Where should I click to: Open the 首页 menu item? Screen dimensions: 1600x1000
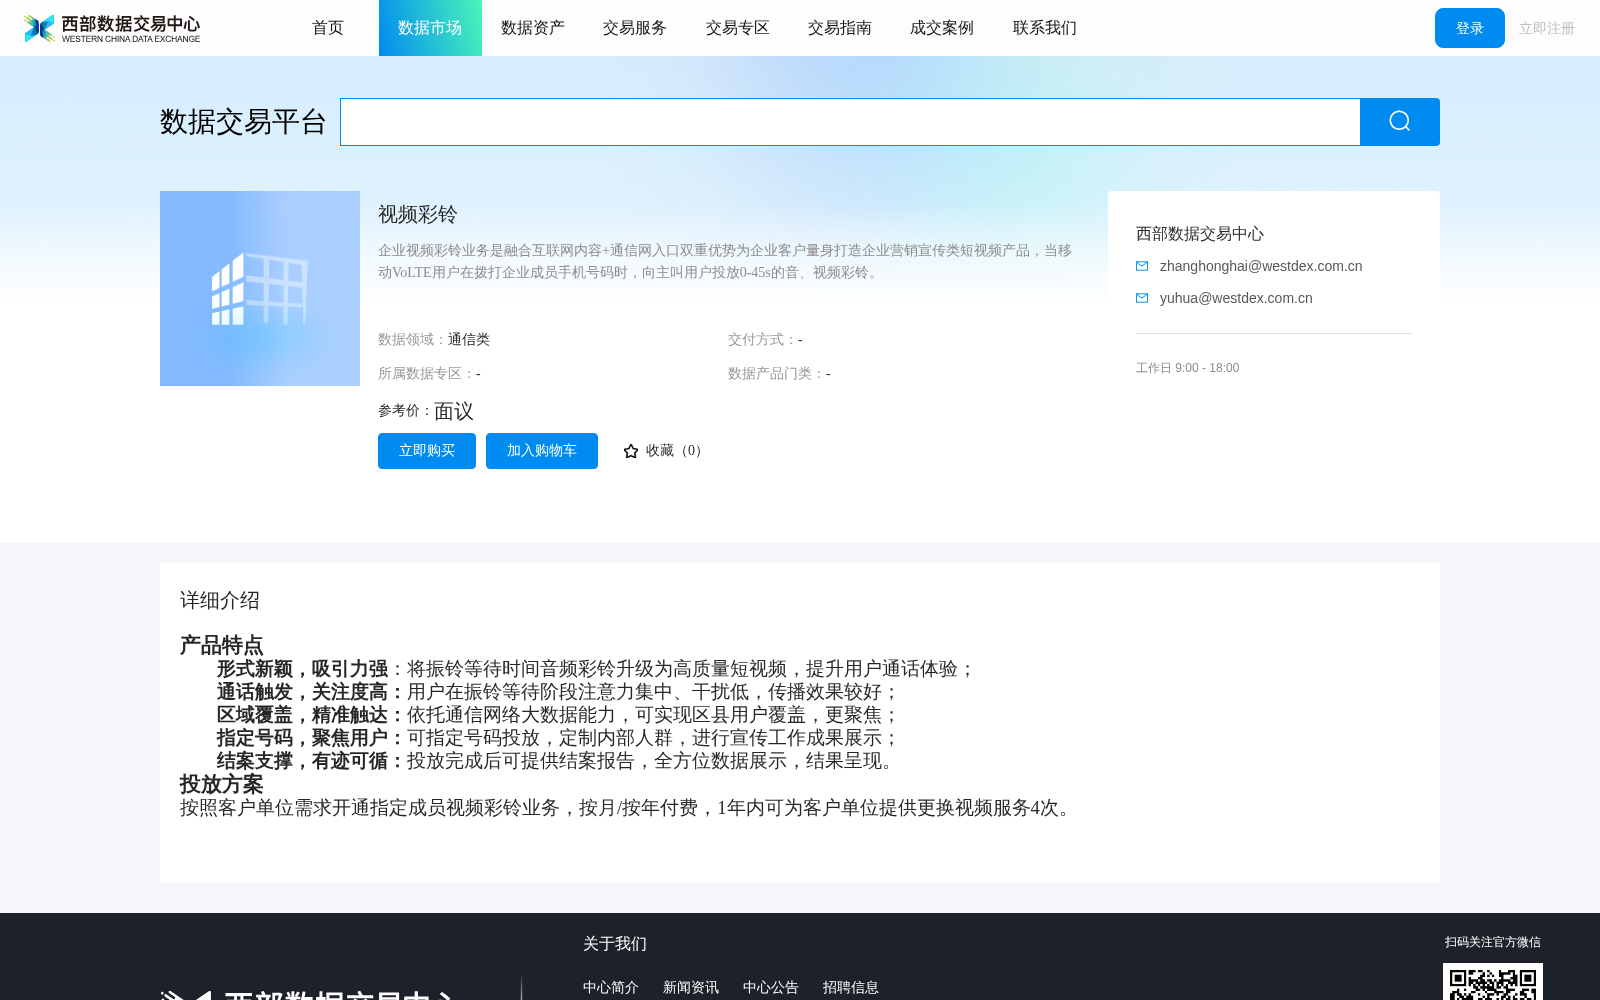coord(328,28)
